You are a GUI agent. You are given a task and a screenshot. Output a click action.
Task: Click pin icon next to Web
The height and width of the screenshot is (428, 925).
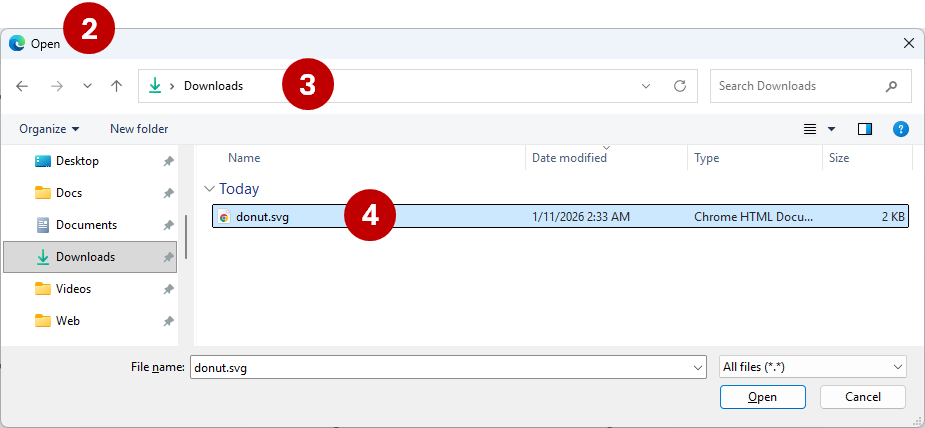[x=168, y=321]
